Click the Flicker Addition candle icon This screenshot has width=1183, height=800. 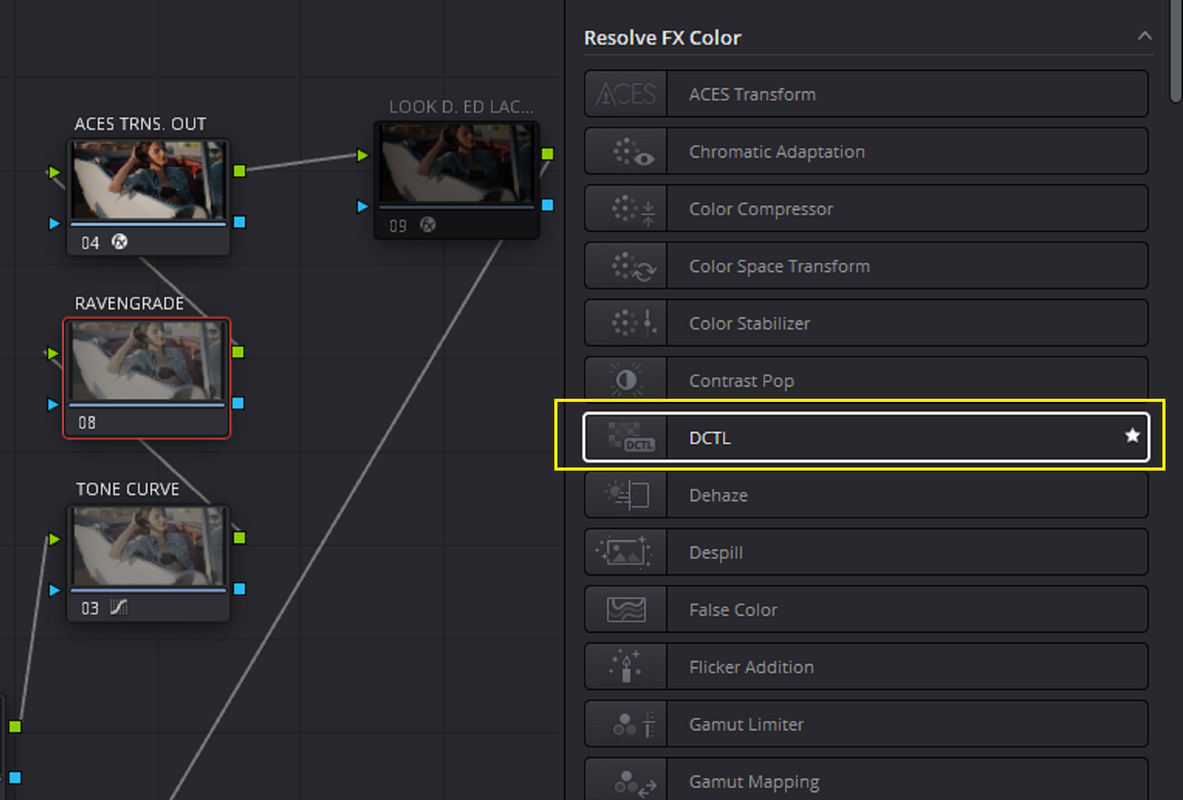pyautogui.click(x=625, y=666)
